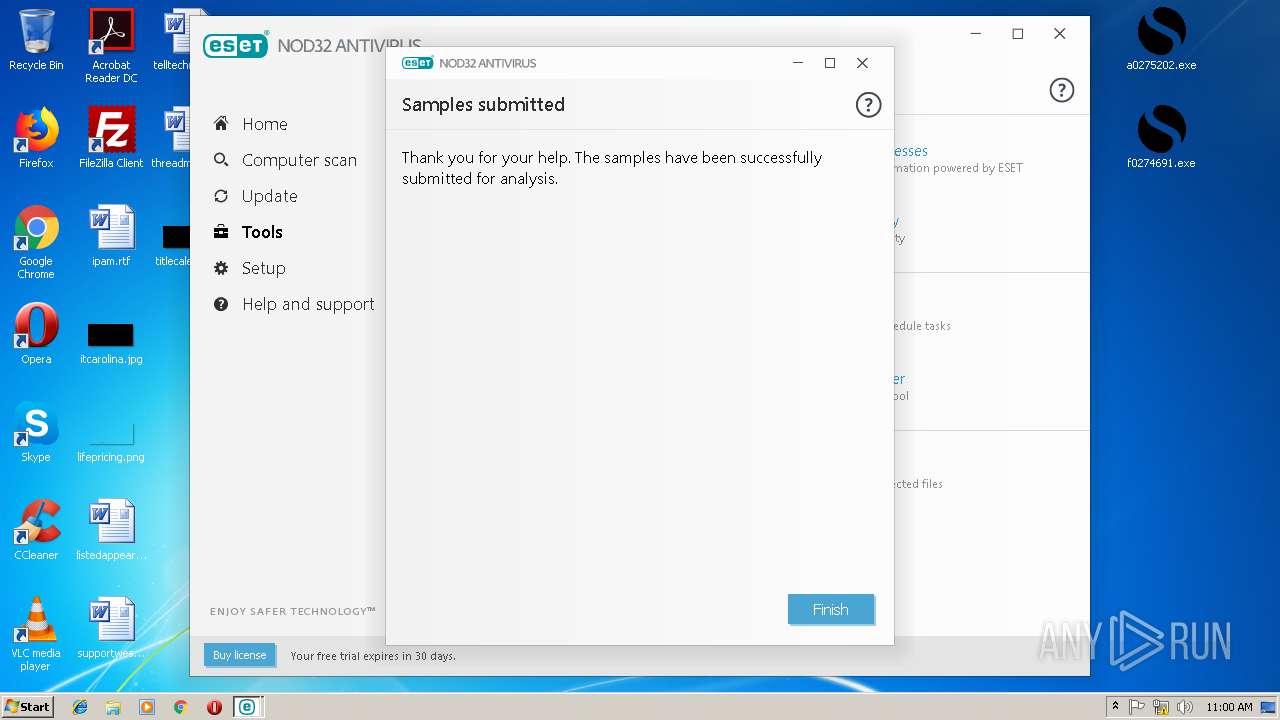The image size is (1280, 720).
Task: Run f0274691.exe on desktop
Action: [x=1161, y=138]
